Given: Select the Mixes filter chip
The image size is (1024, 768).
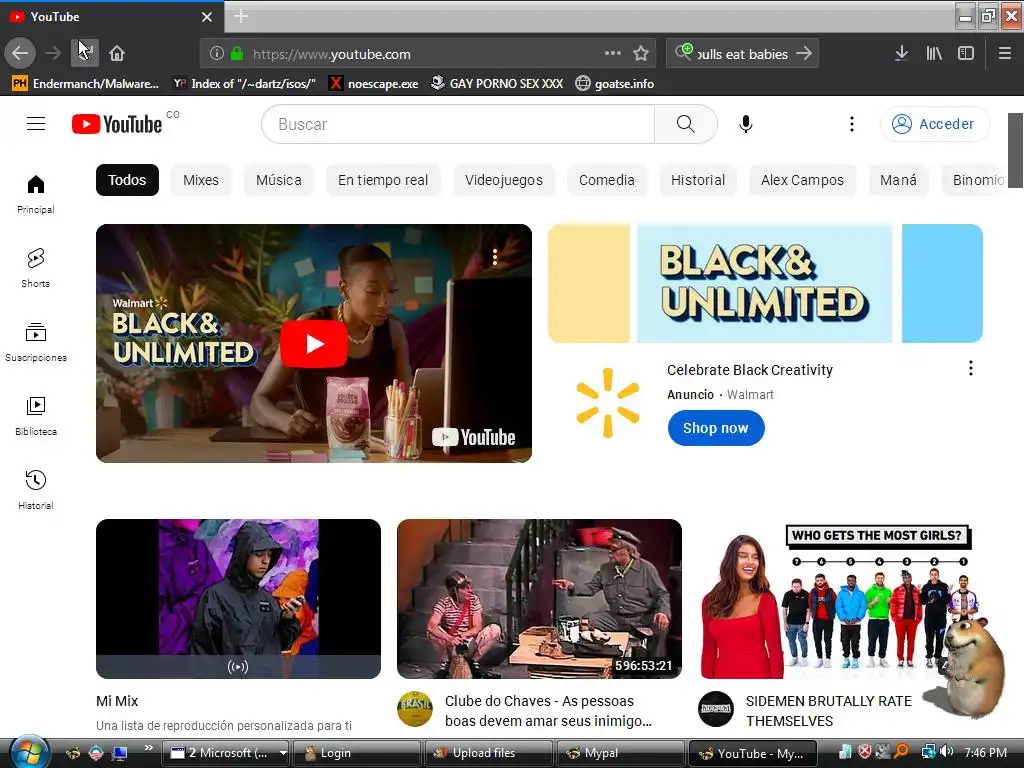Looking at the screenshot, I should (x=201, y=180).
